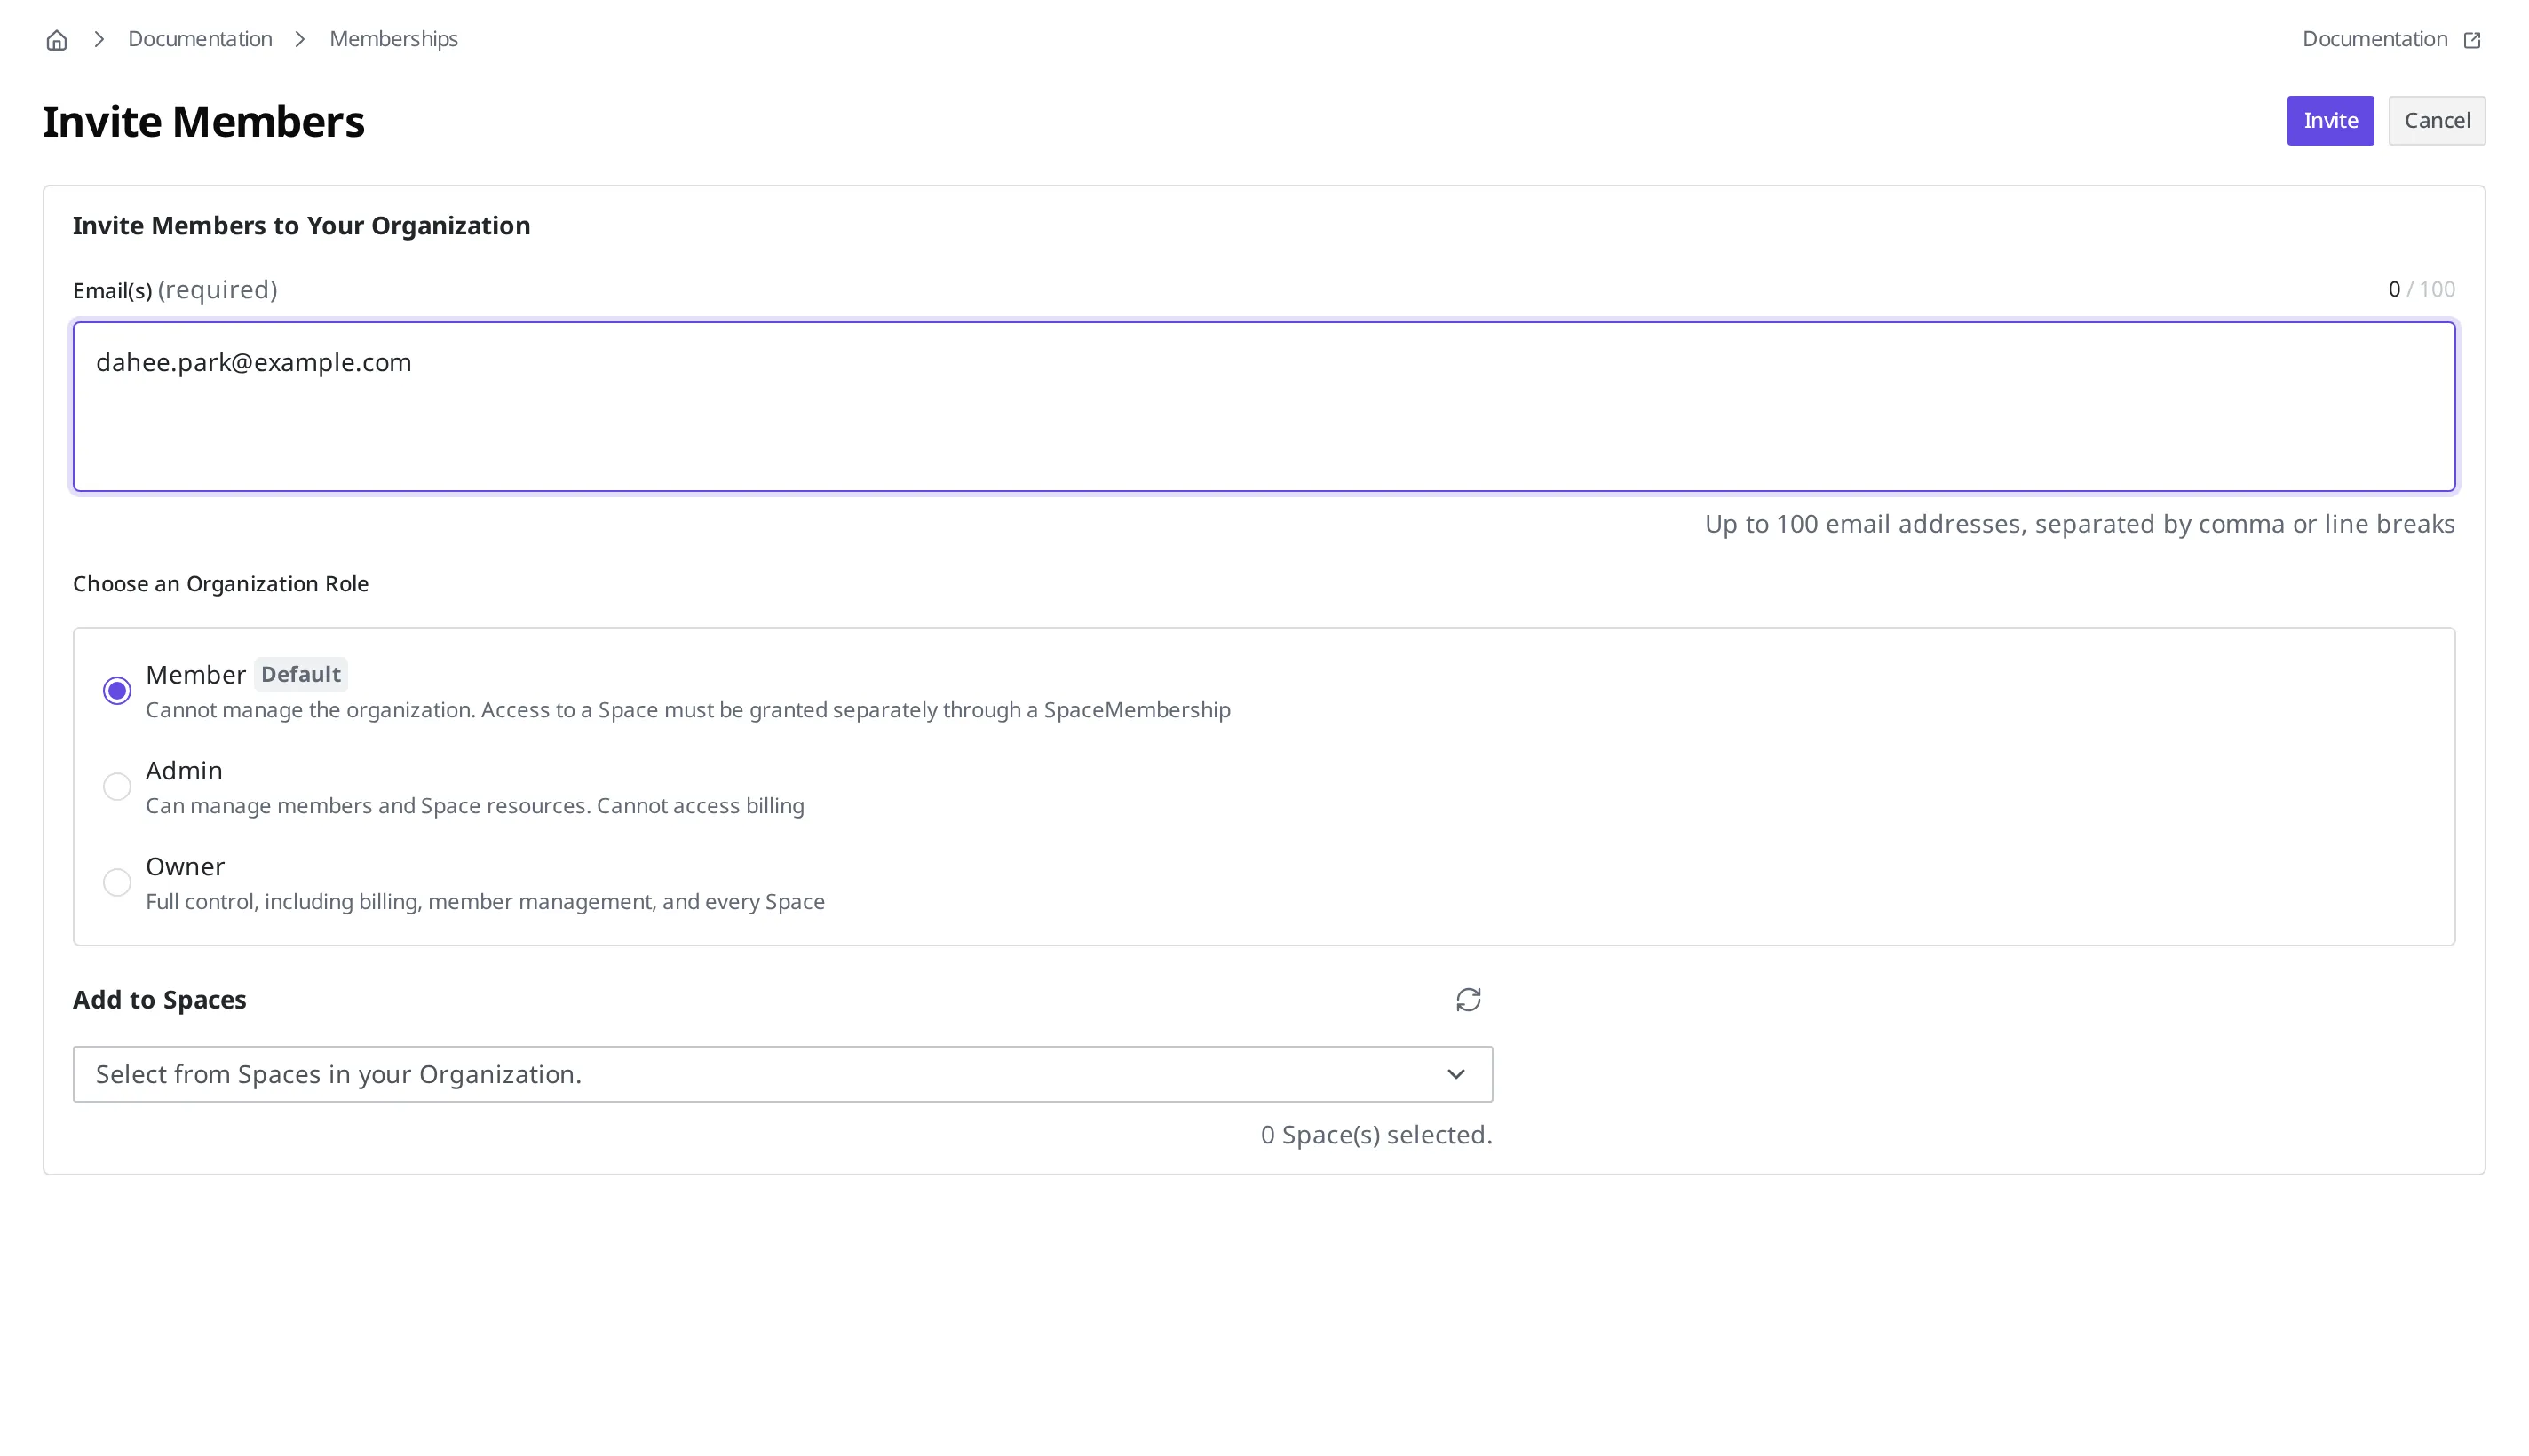Click 'Full control, including billing' description
This screenshot has height=1456, width=2529.
pos(485,902)
